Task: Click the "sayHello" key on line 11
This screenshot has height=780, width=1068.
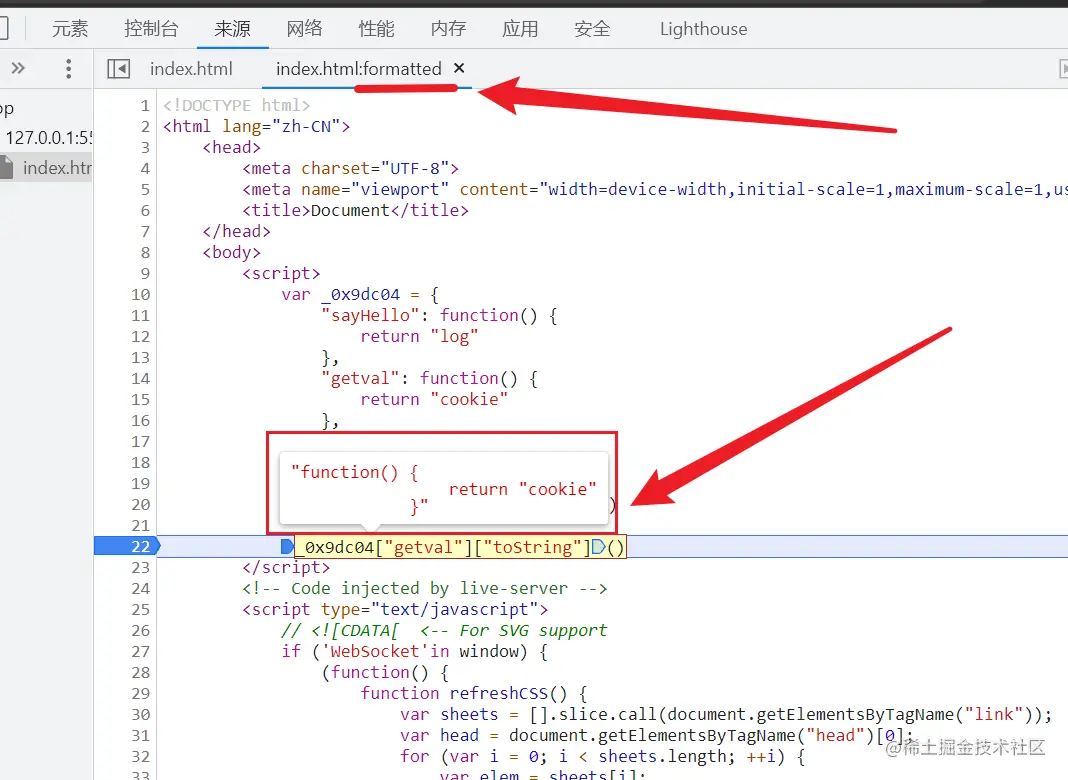Action: (x=371, y=315)
